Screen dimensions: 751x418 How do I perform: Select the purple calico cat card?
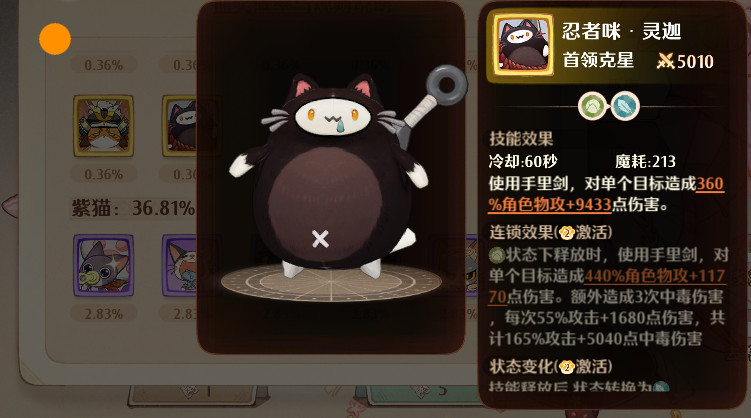[180, 265]
